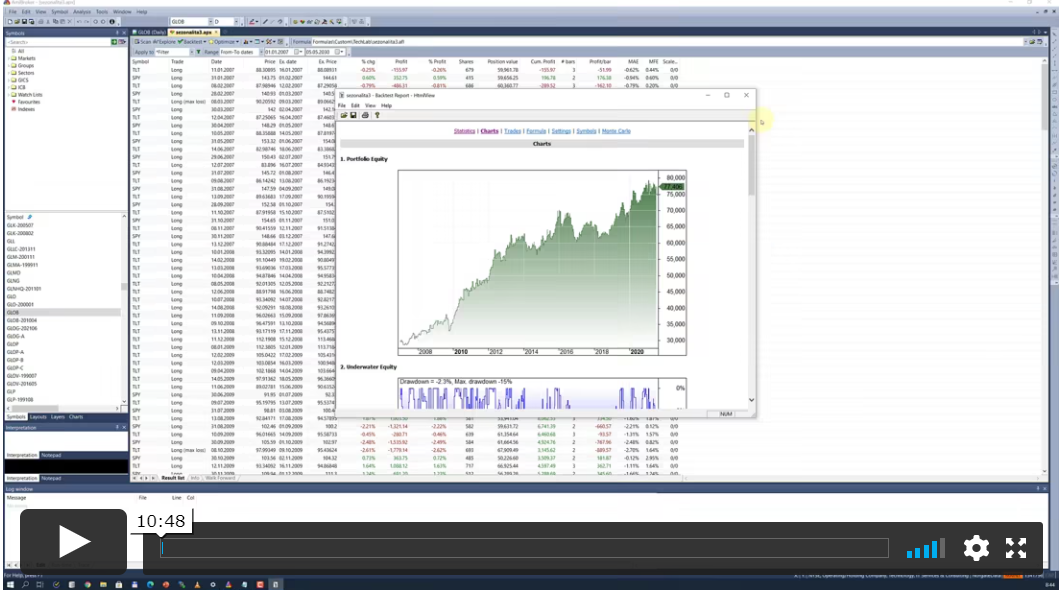
Task: Click the Optimize button
Action: coord(222,42)
